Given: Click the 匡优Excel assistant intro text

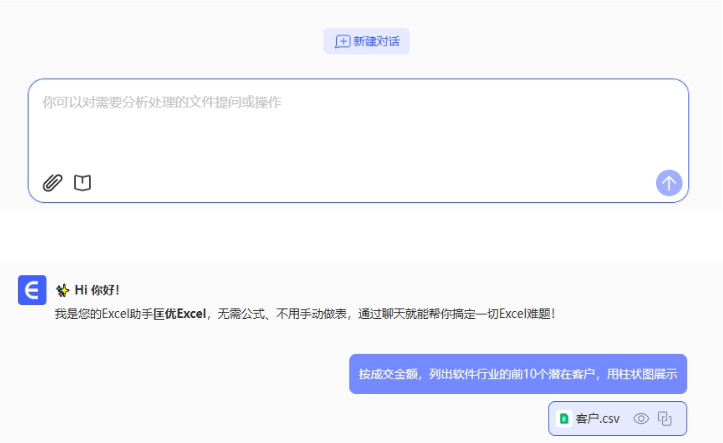Looking at the screenshot, I should point(304,314).
